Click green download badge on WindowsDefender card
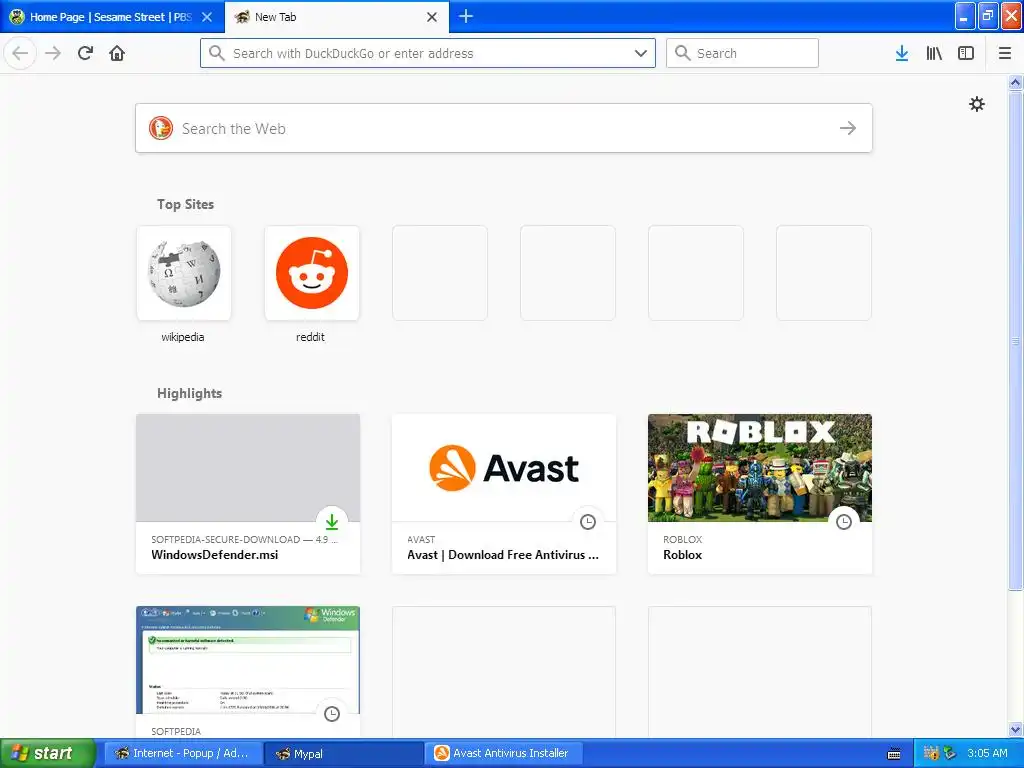The width and height of the screenshot is (1024, 768). 332,522
